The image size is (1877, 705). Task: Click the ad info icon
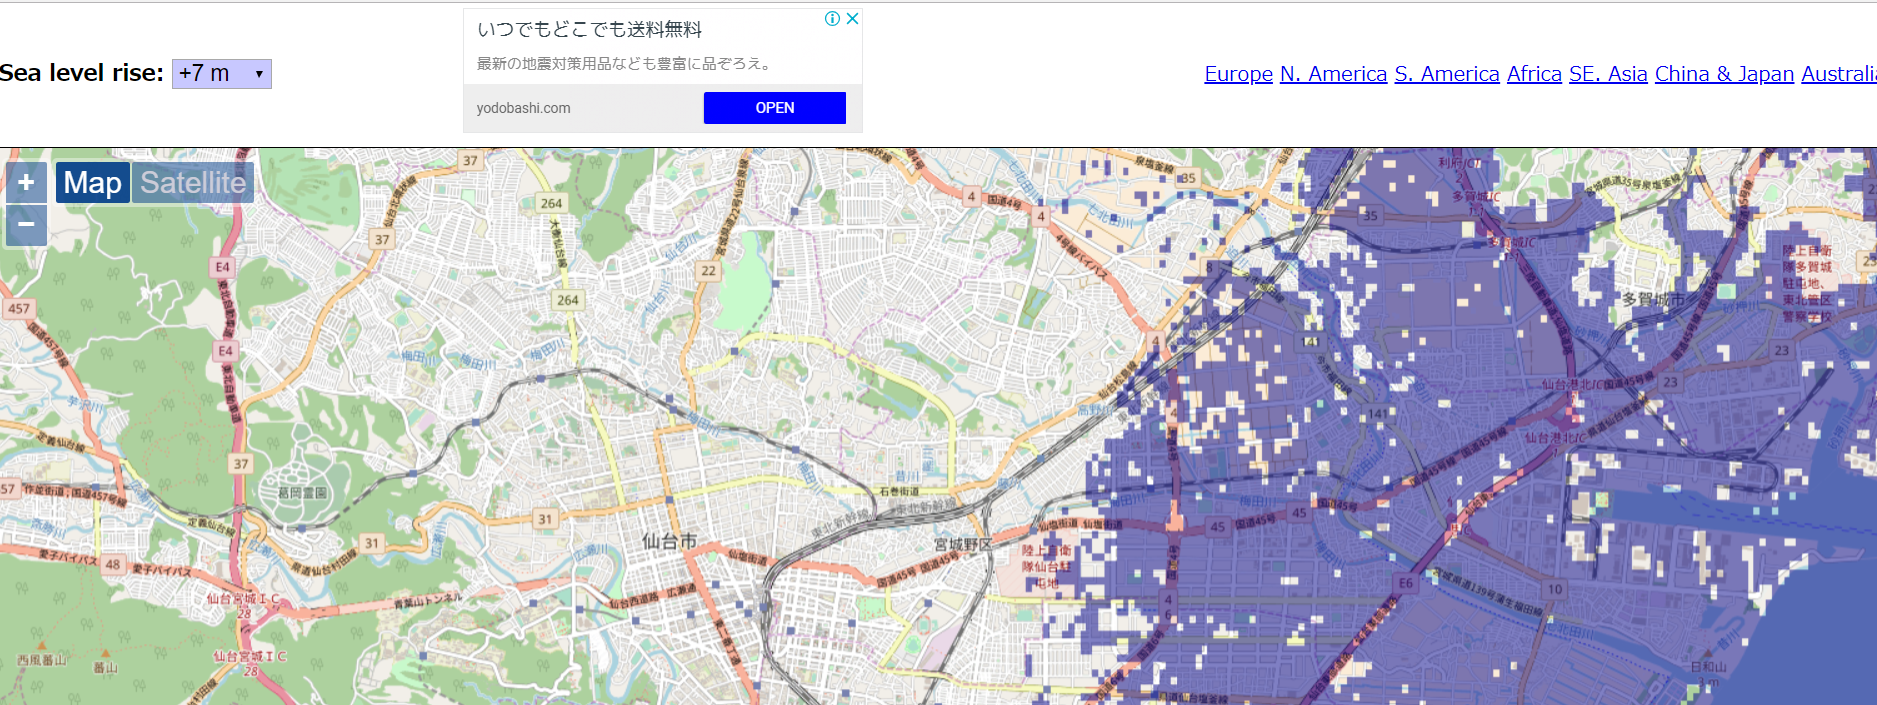pyautogui.click(x=831, y=18)
